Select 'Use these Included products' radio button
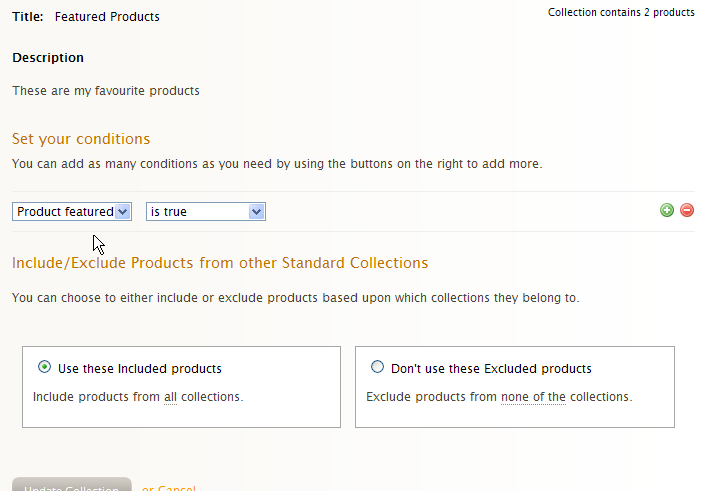708x491 pixels. (x=44, y=367)
